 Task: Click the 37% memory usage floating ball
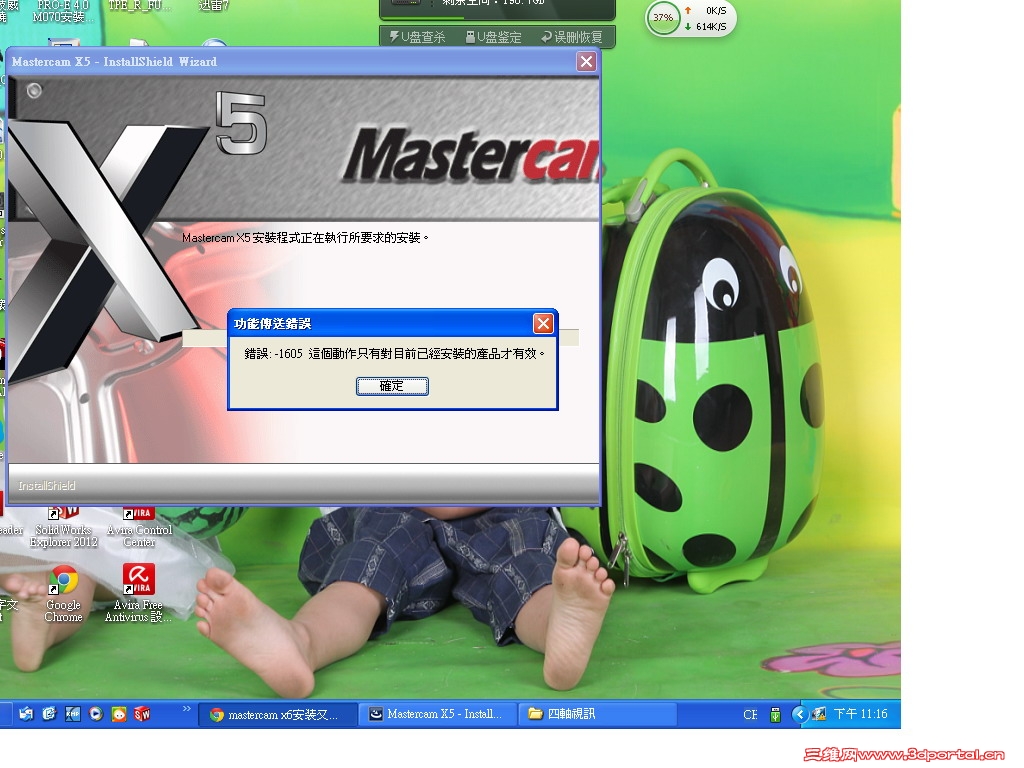662,18
